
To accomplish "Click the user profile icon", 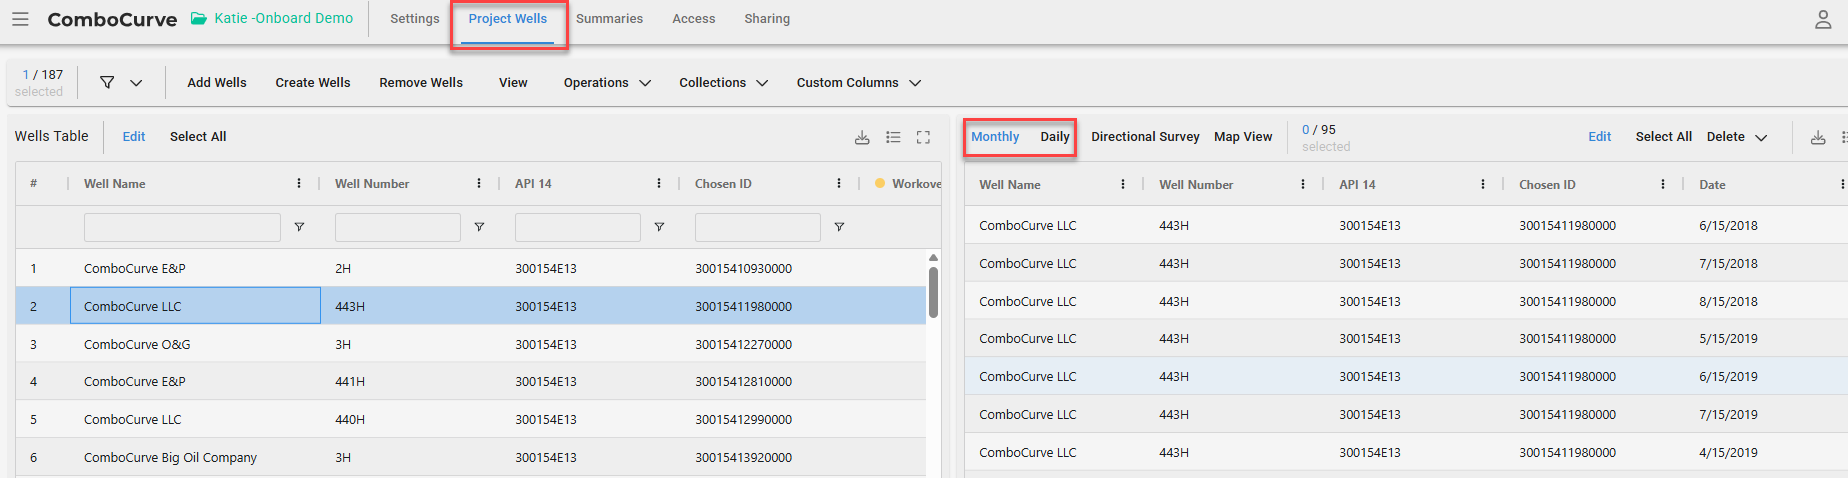I will pyautogui.click(x=1823, y=19).
